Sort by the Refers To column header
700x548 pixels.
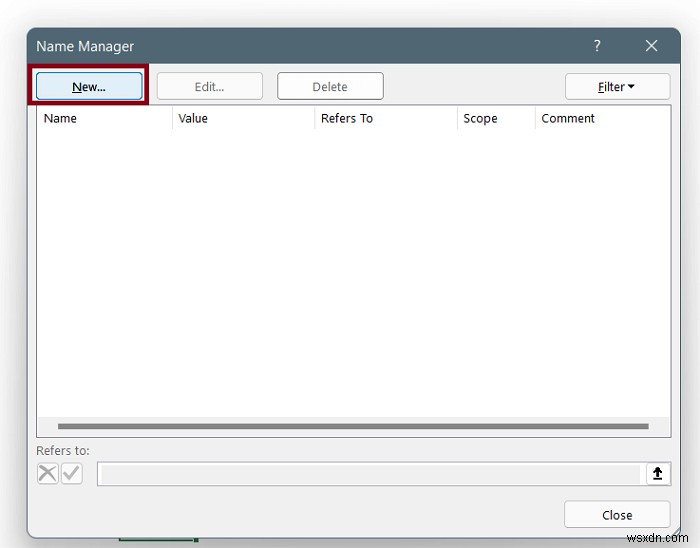[386, 118]
